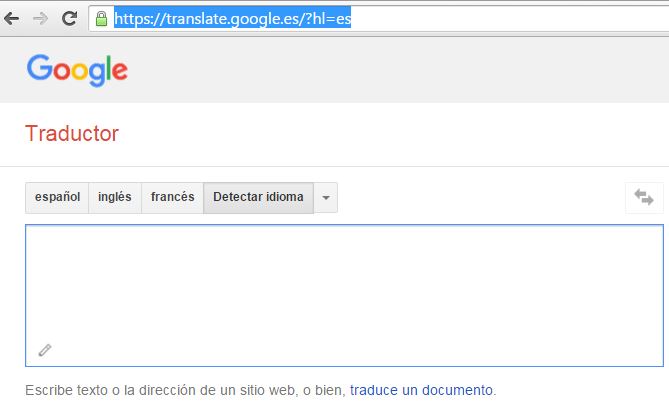Click inside the translation text box
The height and width of the screenshot is (406, 669).
pyautogui.click(x=344, y=296)
